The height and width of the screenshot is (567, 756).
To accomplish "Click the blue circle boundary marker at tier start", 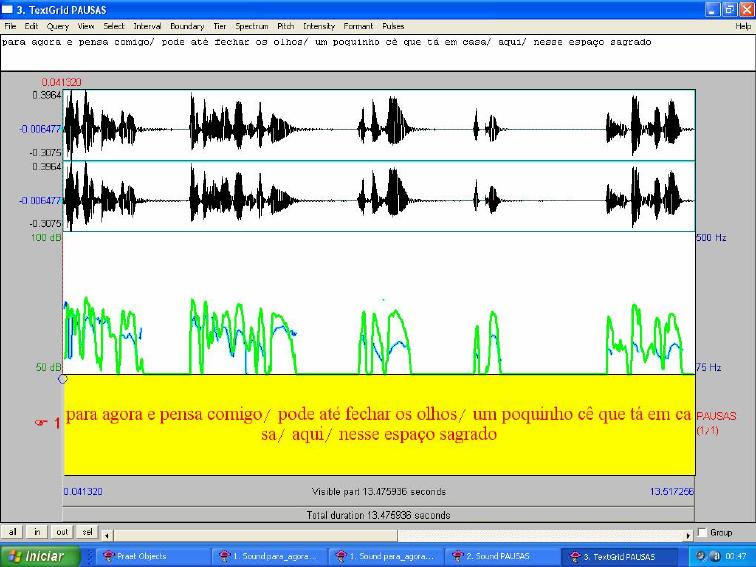I will (x=62, y=379).
